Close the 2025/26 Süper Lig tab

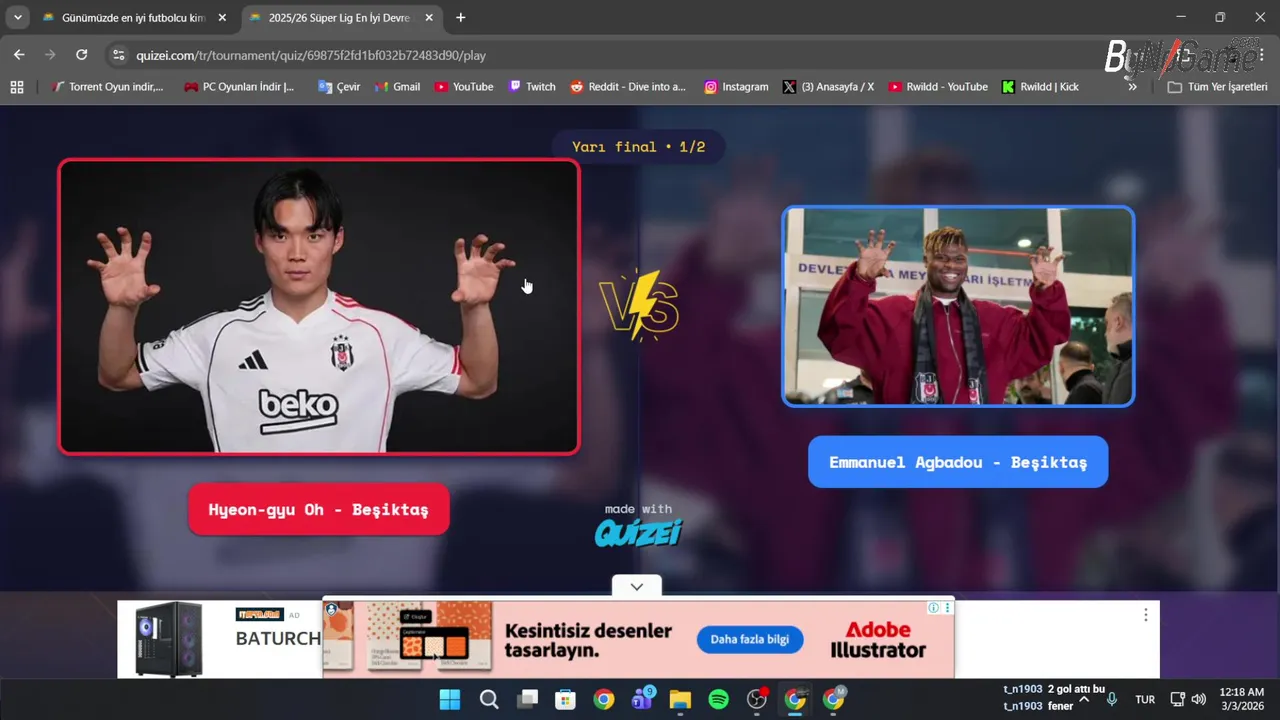click(428, 18)
